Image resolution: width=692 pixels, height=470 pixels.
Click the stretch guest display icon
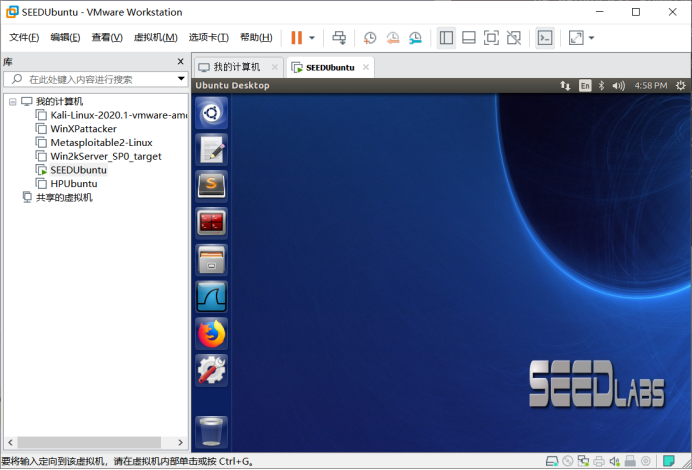coord(576,38)
